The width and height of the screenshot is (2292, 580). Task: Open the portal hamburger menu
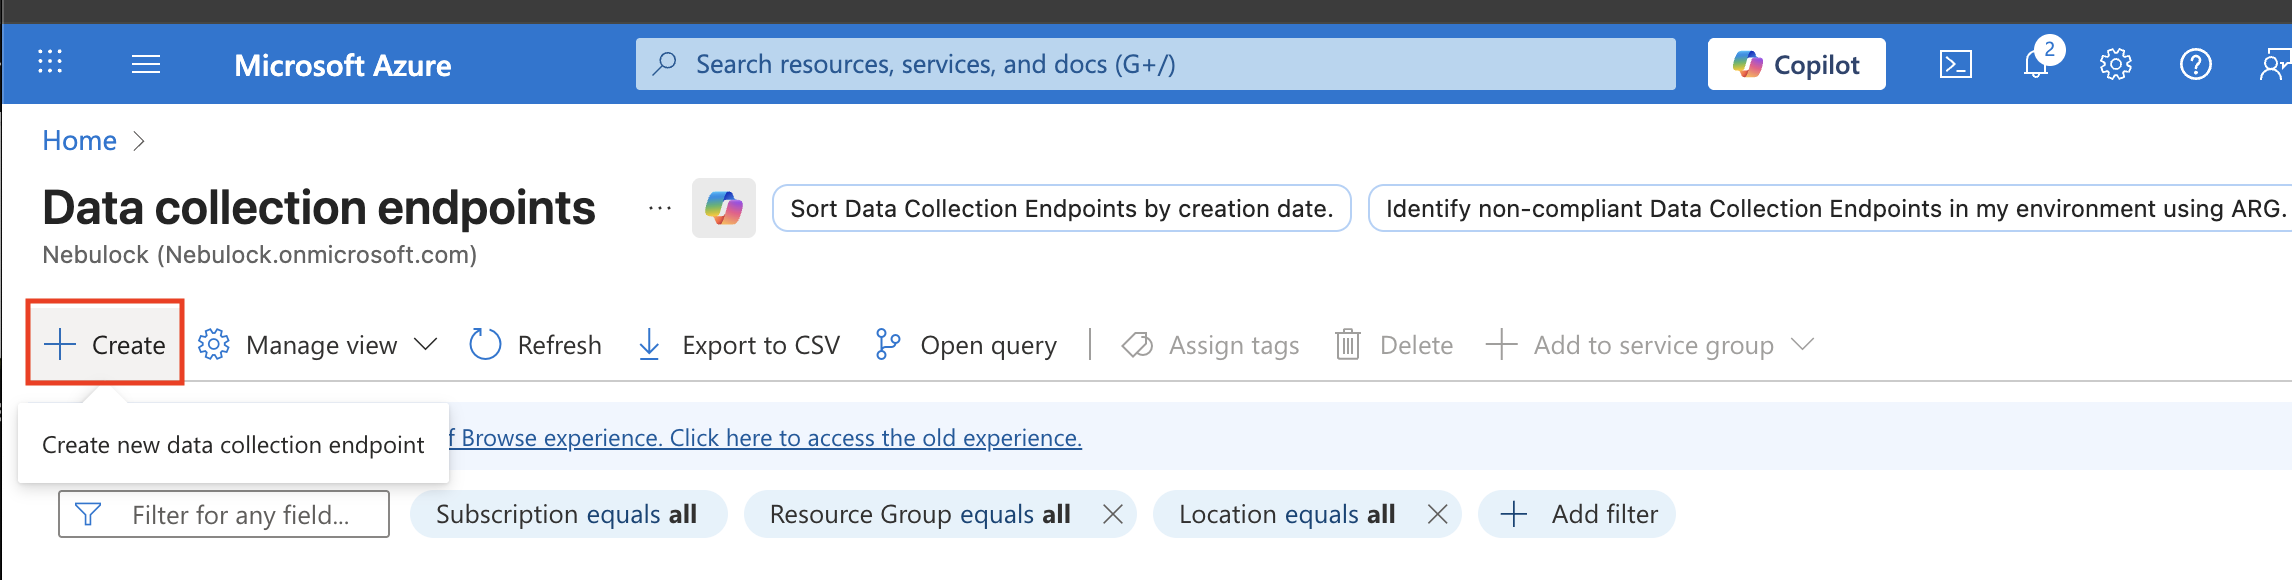[146, 65]
